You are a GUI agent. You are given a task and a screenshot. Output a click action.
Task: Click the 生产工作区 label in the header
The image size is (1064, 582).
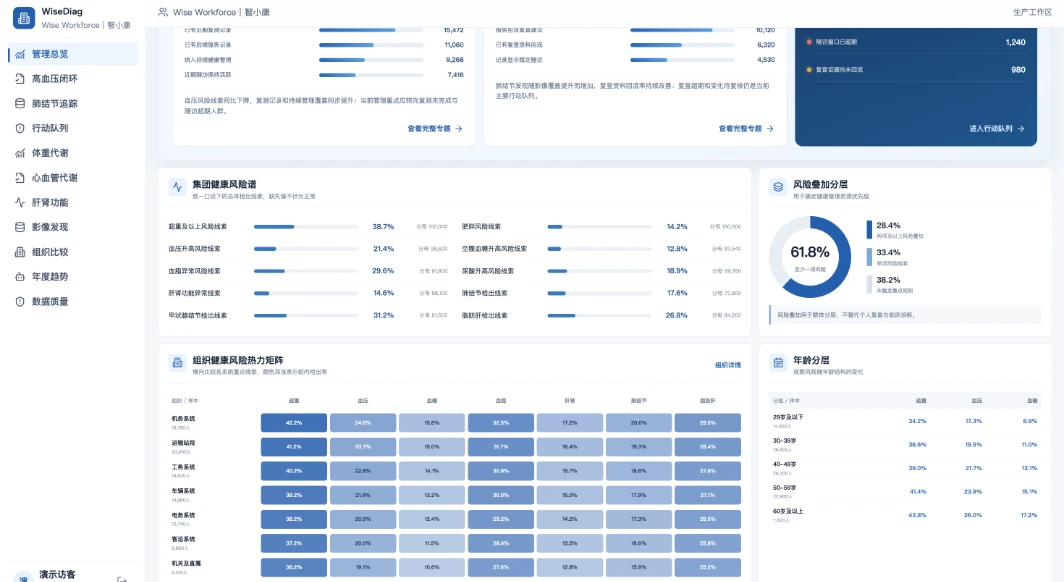click(x=1032, y=12)
